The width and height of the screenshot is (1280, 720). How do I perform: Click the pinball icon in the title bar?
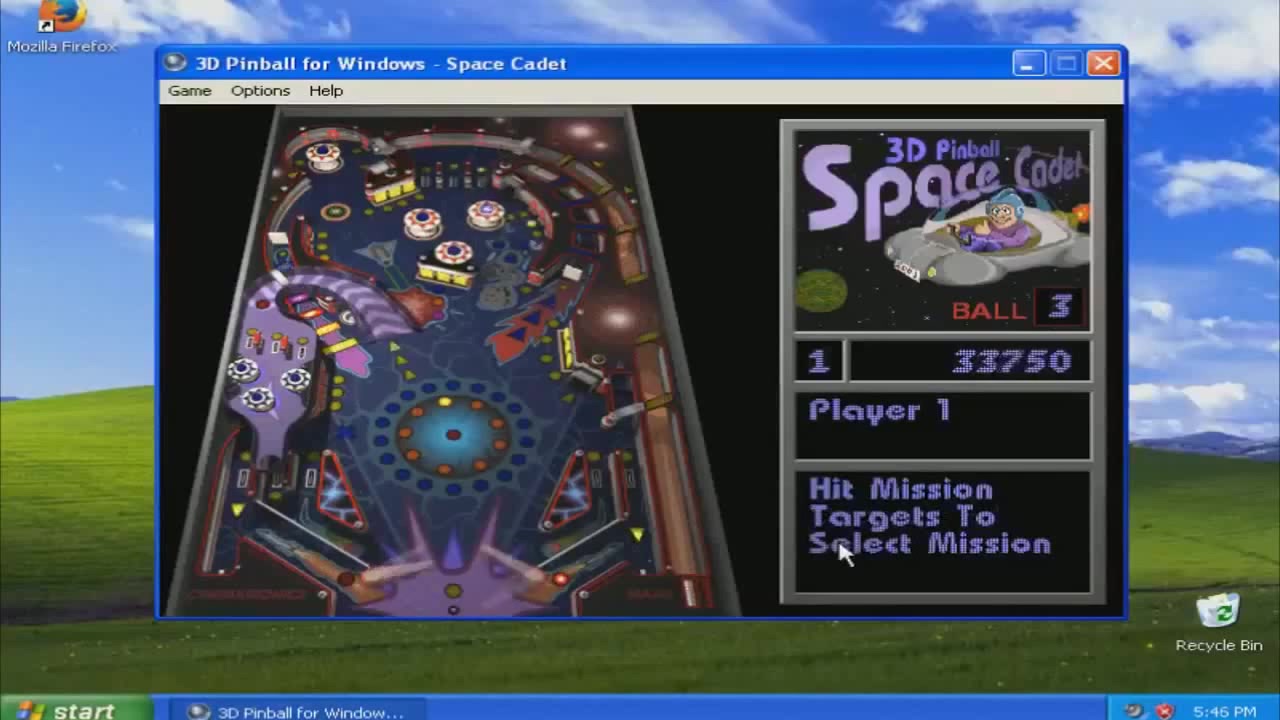point(177,63)
